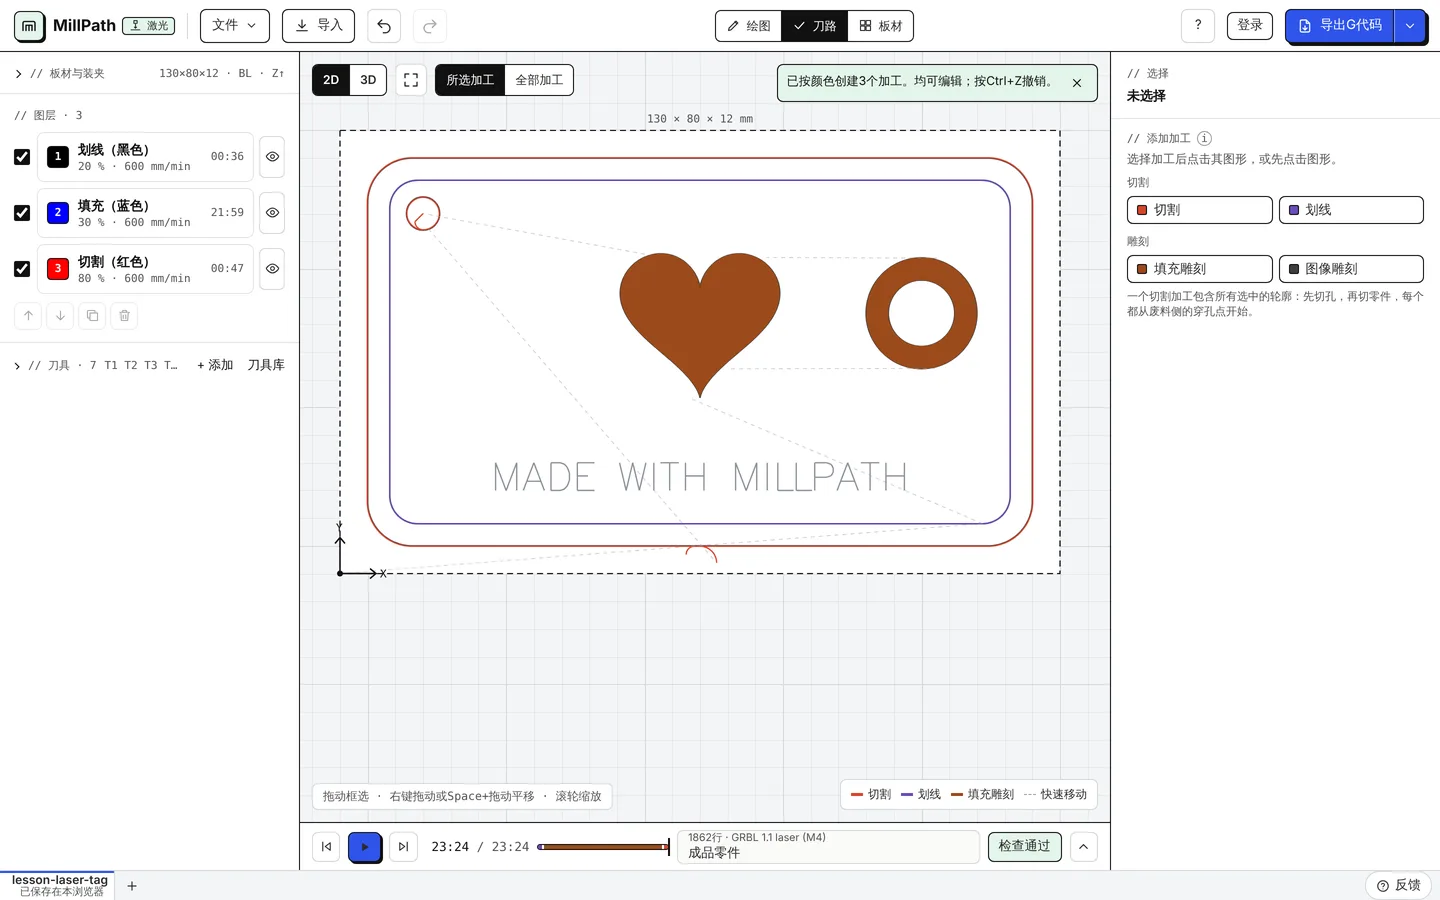Click the info icon beside 添加加工
1440x900 pixels.
tap(1204, 138)
